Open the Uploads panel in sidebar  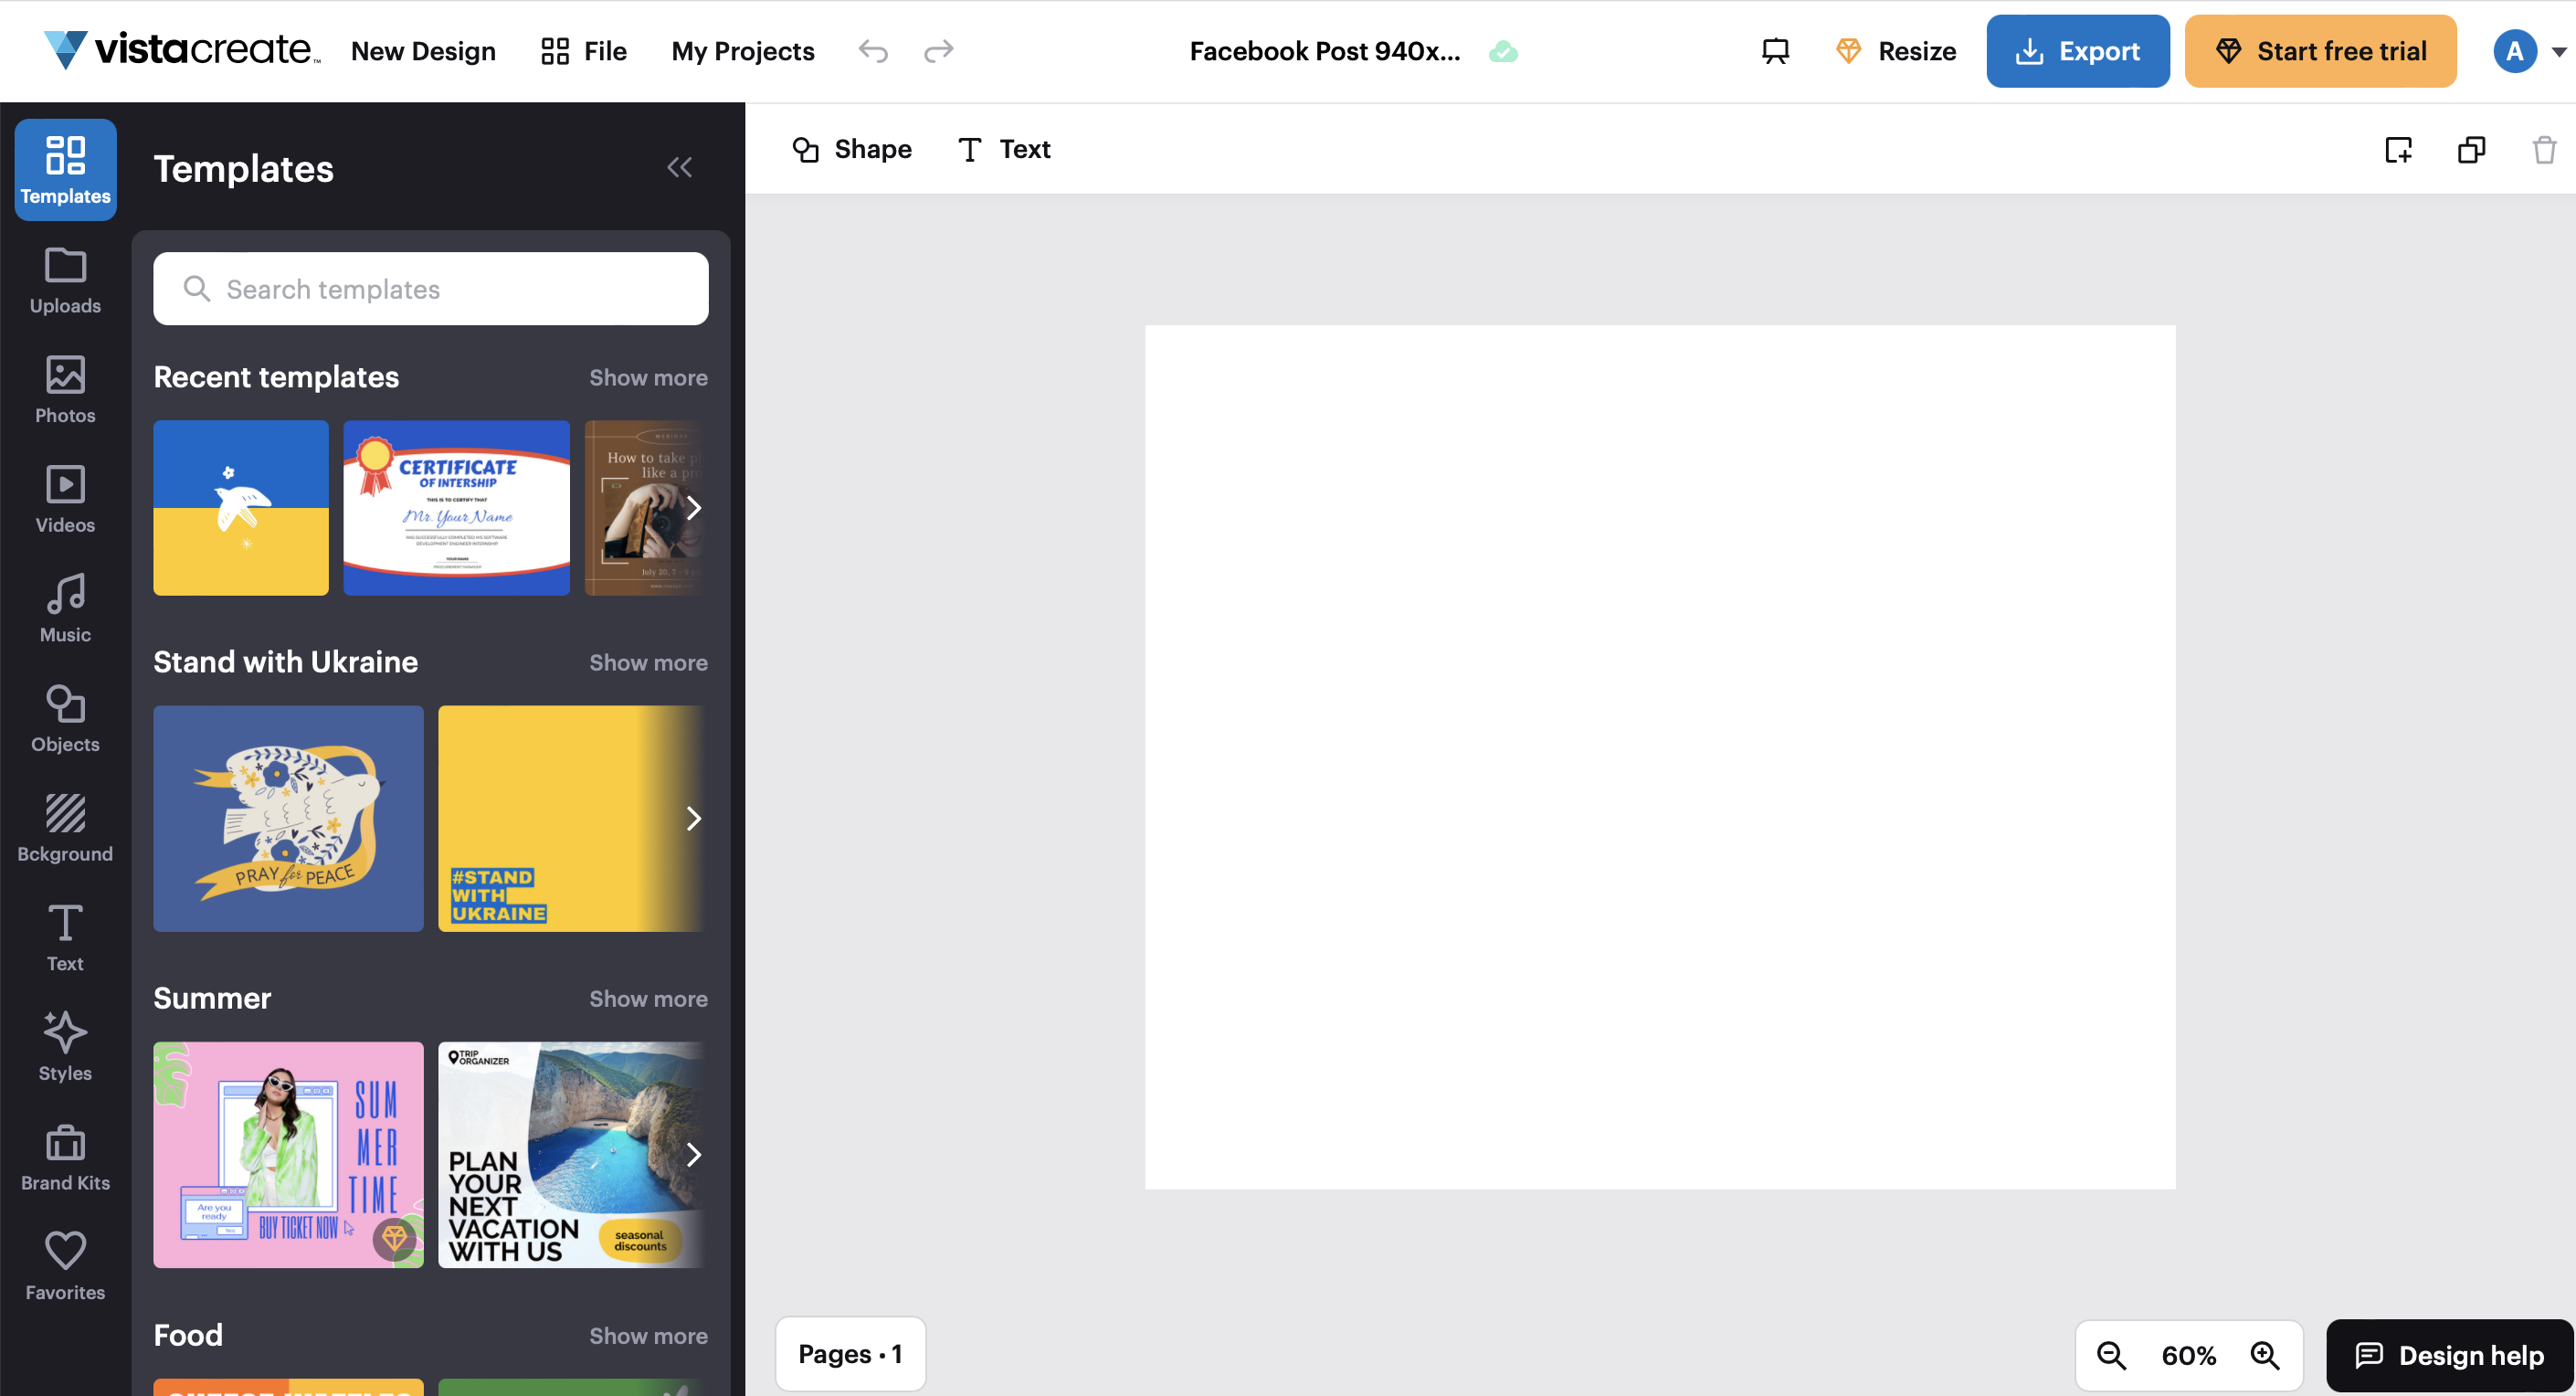pos(65,281)
